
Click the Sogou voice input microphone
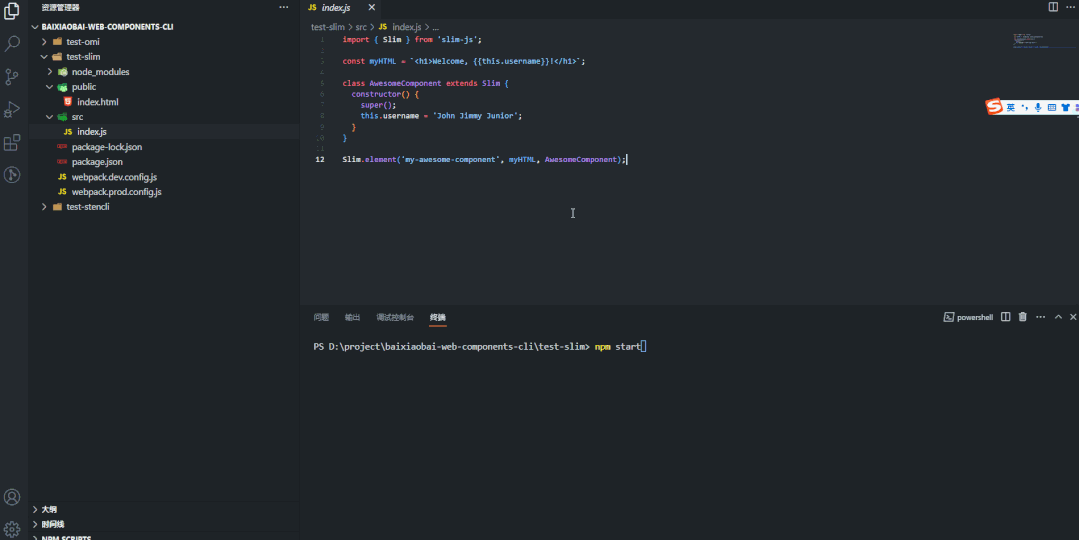point(1038,107)
